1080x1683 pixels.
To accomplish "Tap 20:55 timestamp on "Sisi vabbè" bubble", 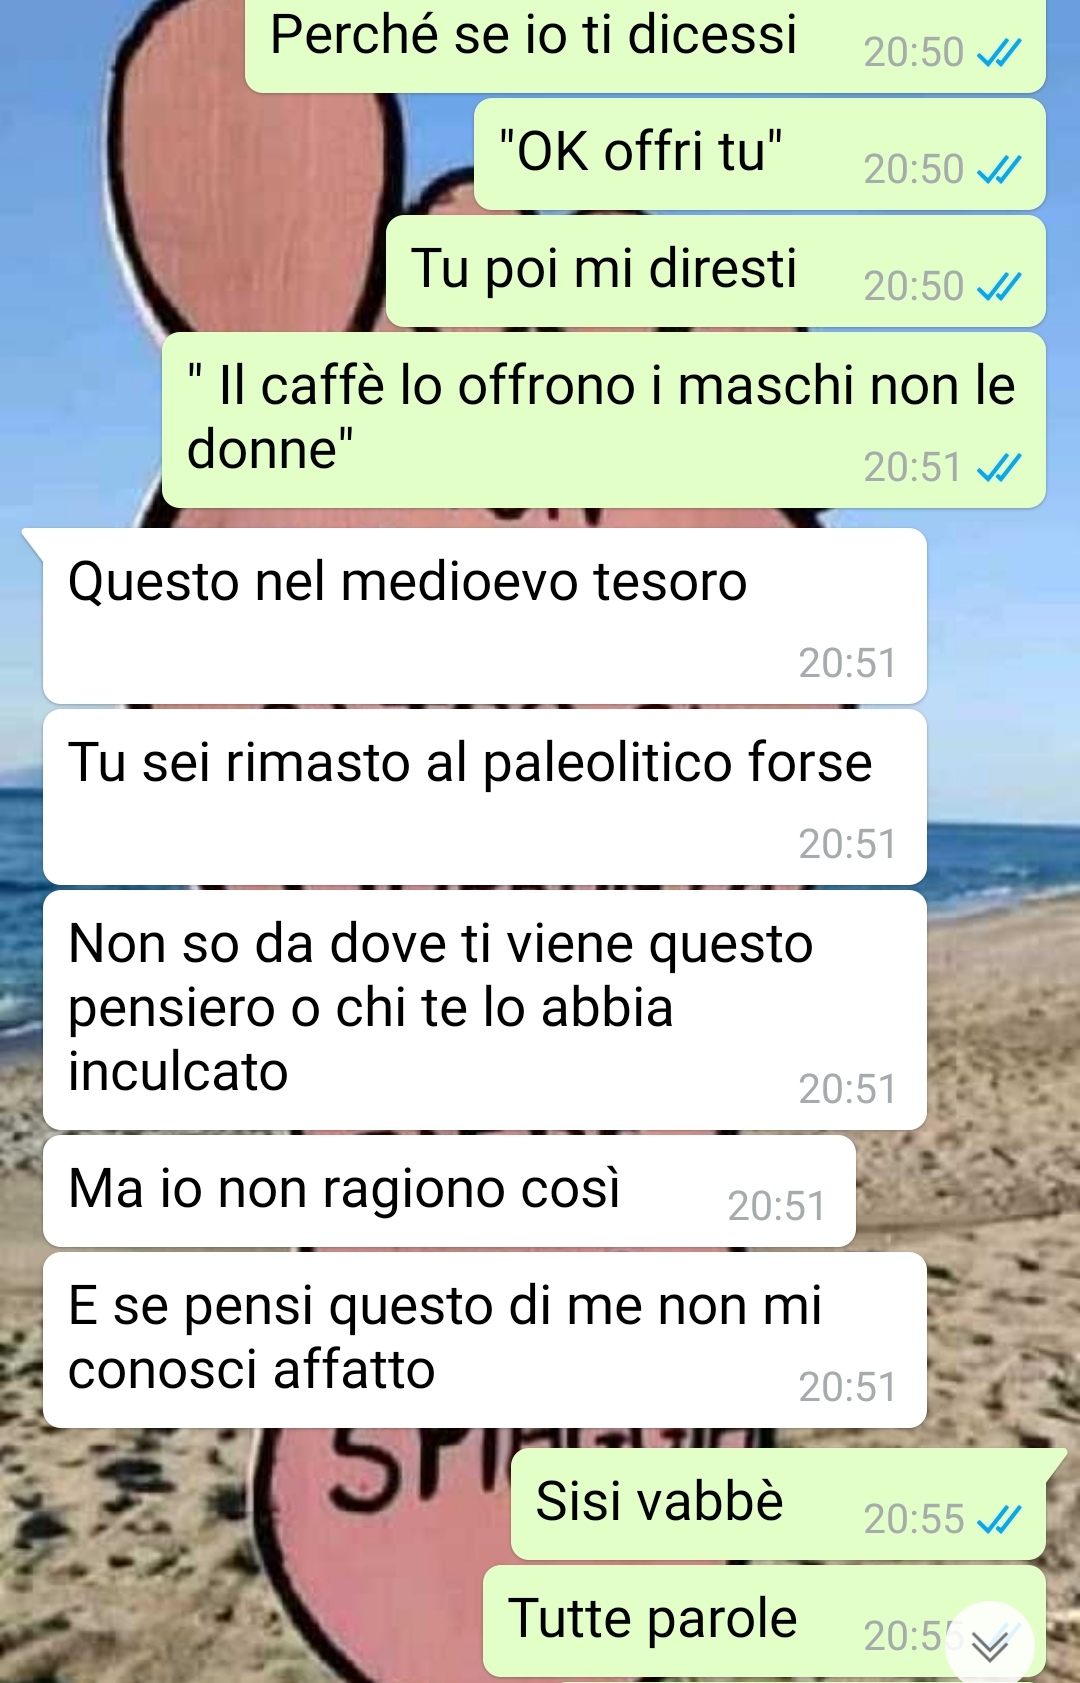I will coord(913,1519).
